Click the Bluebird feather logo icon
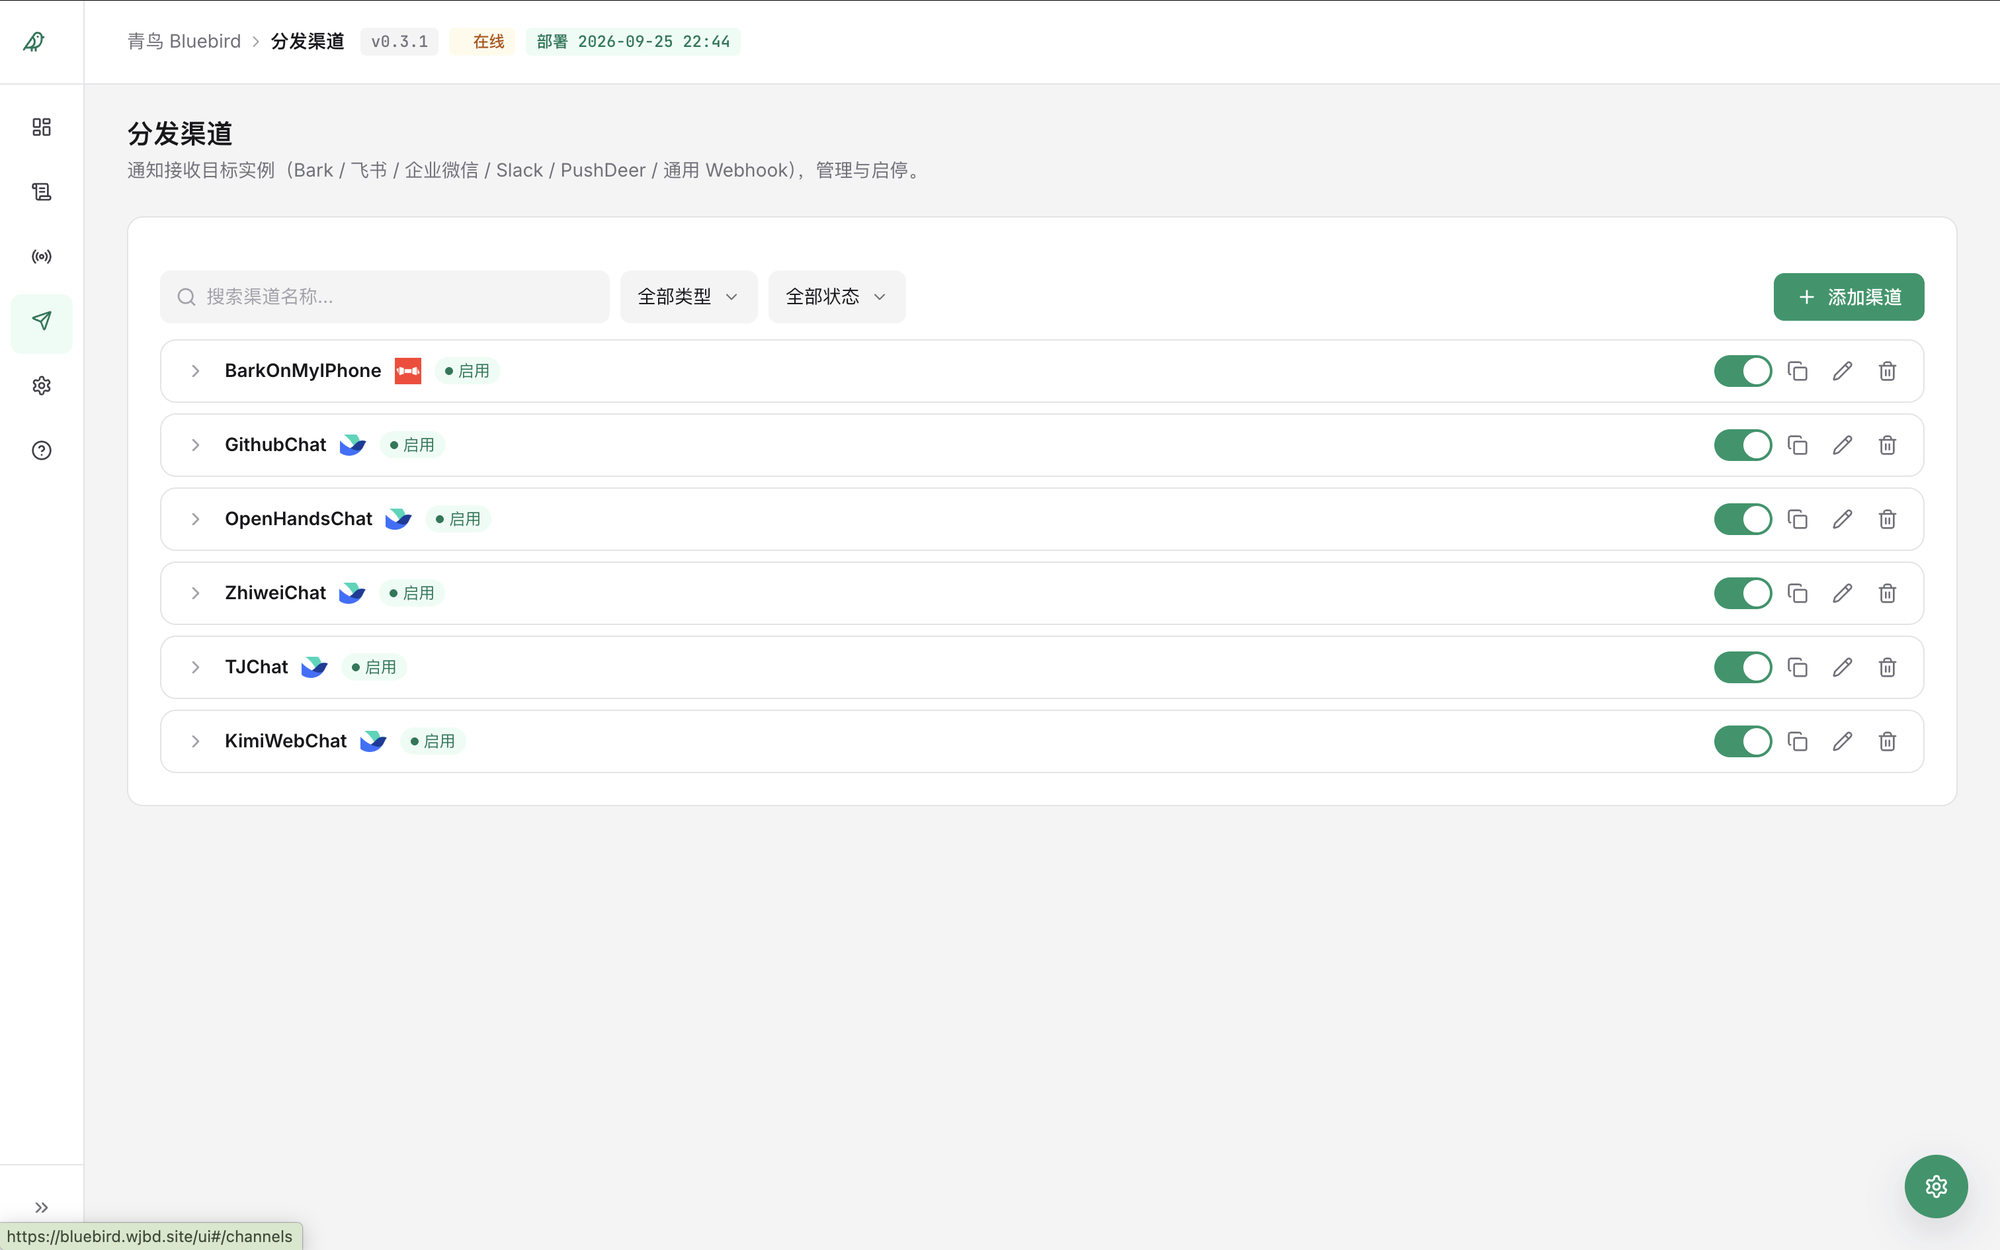Viewport: 2000px width, 1250px height. [34, 42]
